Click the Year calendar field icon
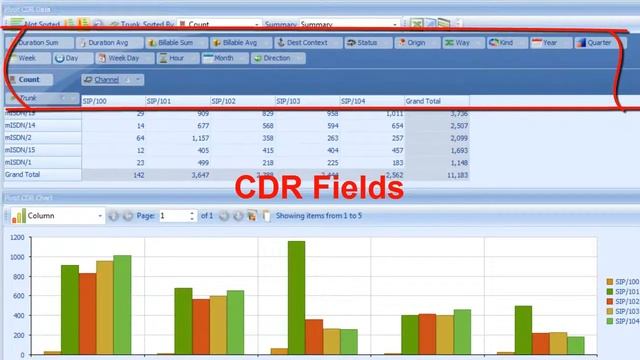 (537, 42)
